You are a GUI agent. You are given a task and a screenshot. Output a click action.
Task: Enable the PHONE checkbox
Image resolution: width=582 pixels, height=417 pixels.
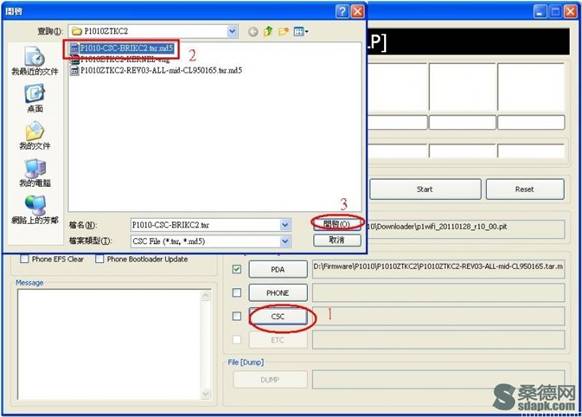236,293
